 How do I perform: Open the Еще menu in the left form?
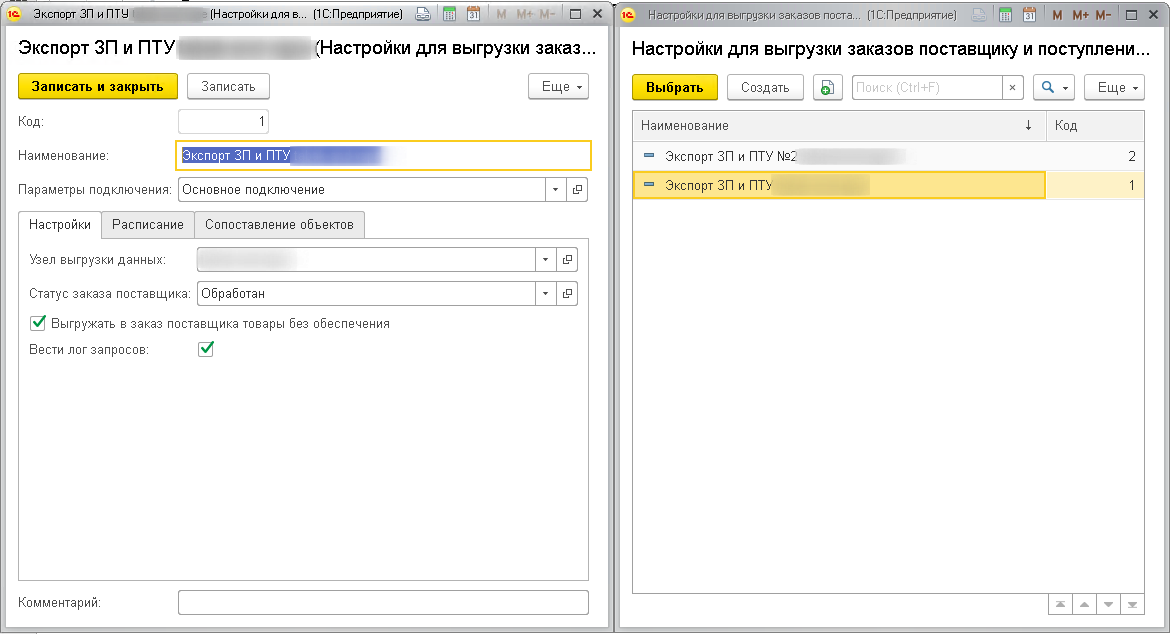click(x=558, y=87)
